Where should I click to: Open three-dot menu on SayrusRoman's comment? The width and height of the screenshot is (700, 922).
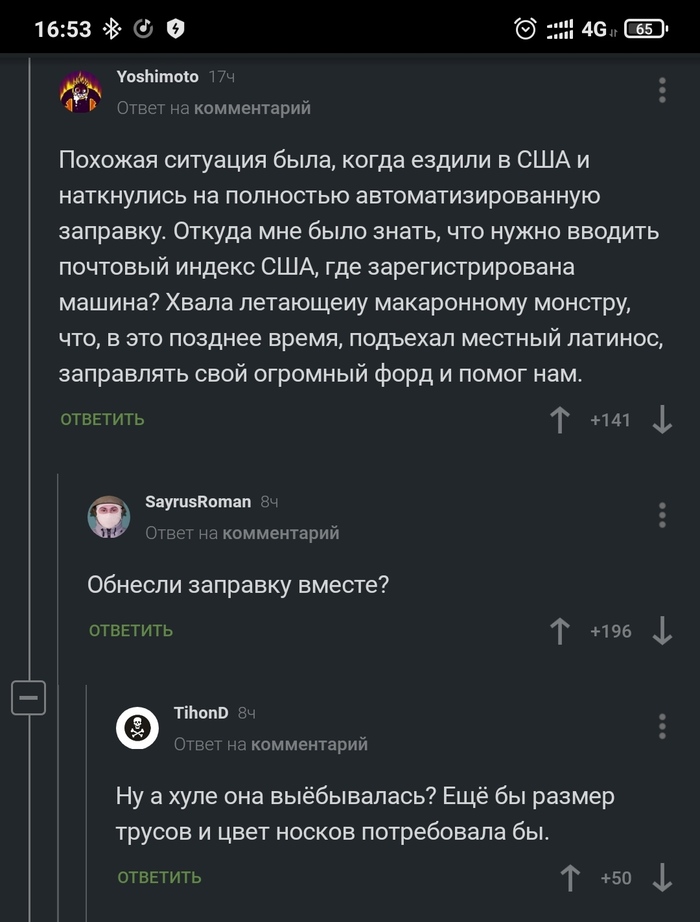point(661,515)
